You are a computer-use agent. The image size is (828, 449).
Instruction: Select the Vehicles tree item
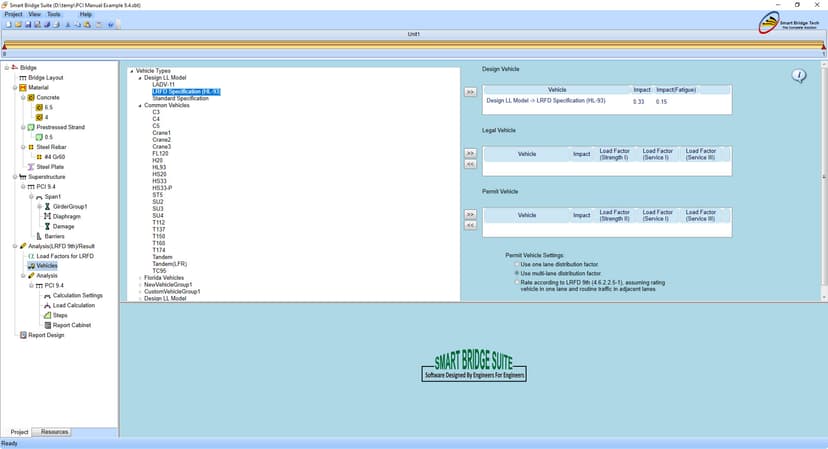[x=46, y=266]
